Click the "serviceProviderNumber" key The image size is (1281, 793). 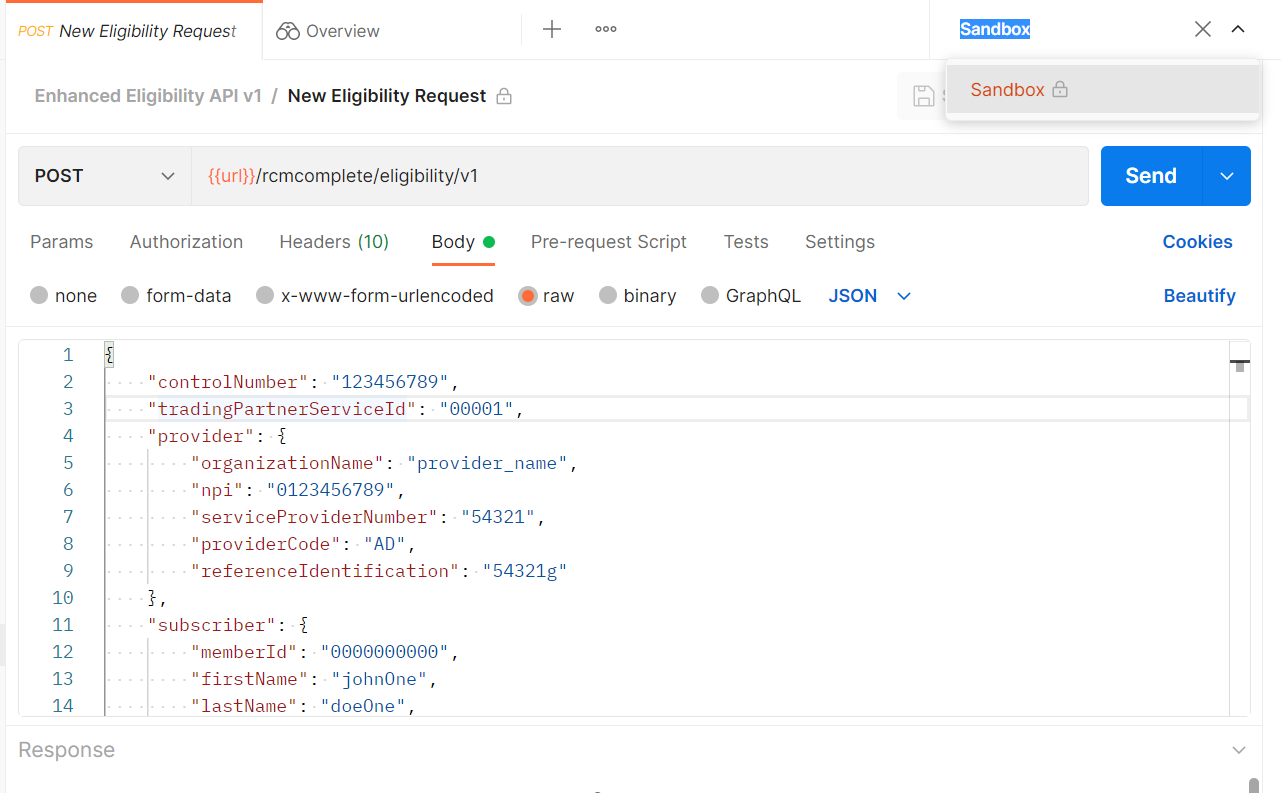click(315, 517)
